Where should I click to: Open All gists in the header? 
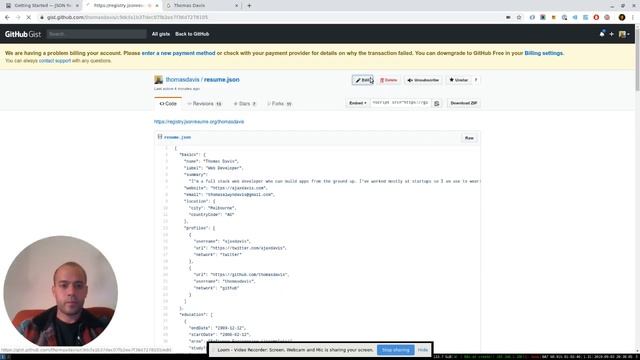point(161,34)
